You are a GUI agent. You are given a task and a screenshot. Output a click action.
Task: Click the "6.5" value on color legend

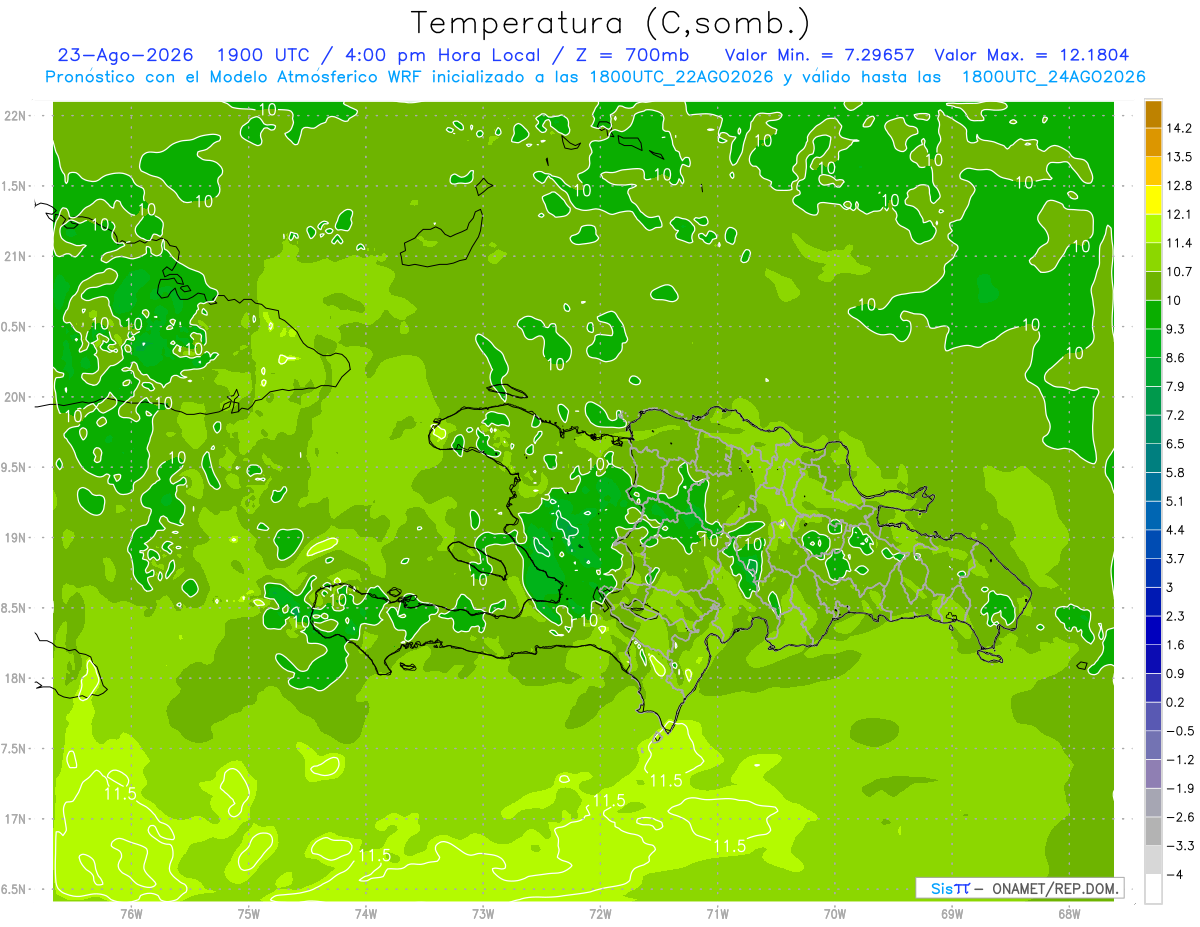1175,444
